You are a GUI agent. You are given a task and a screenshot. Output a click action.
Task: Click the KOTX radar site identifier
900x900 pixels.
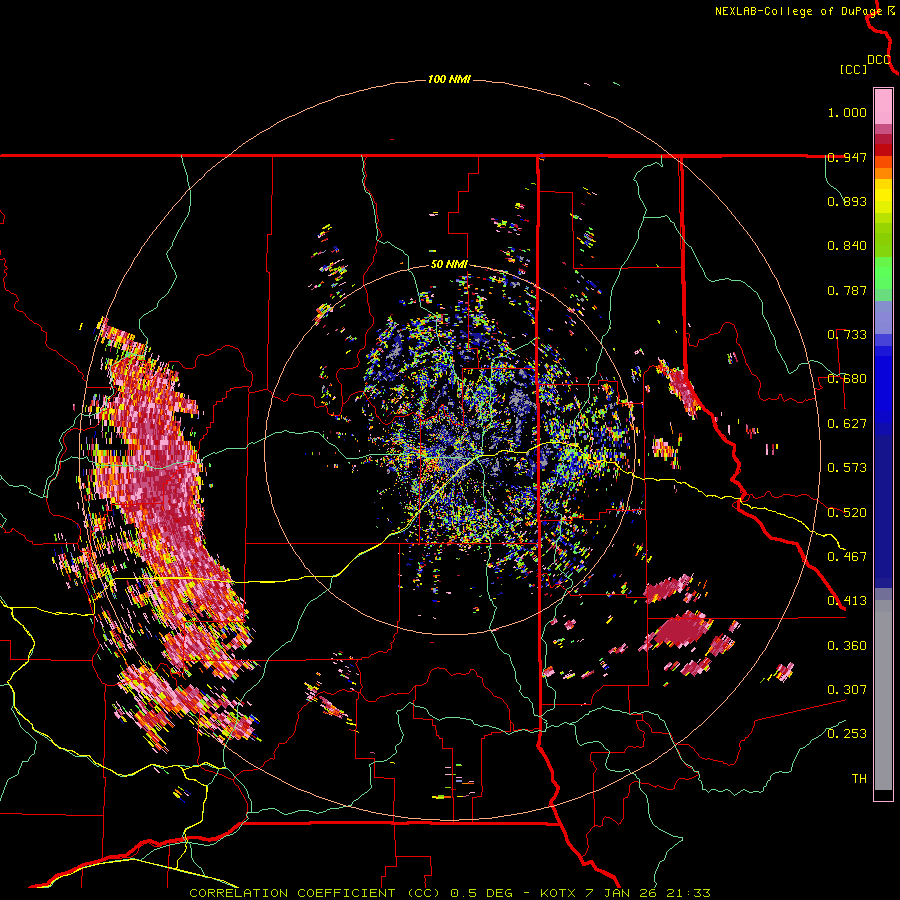point(558,893)
